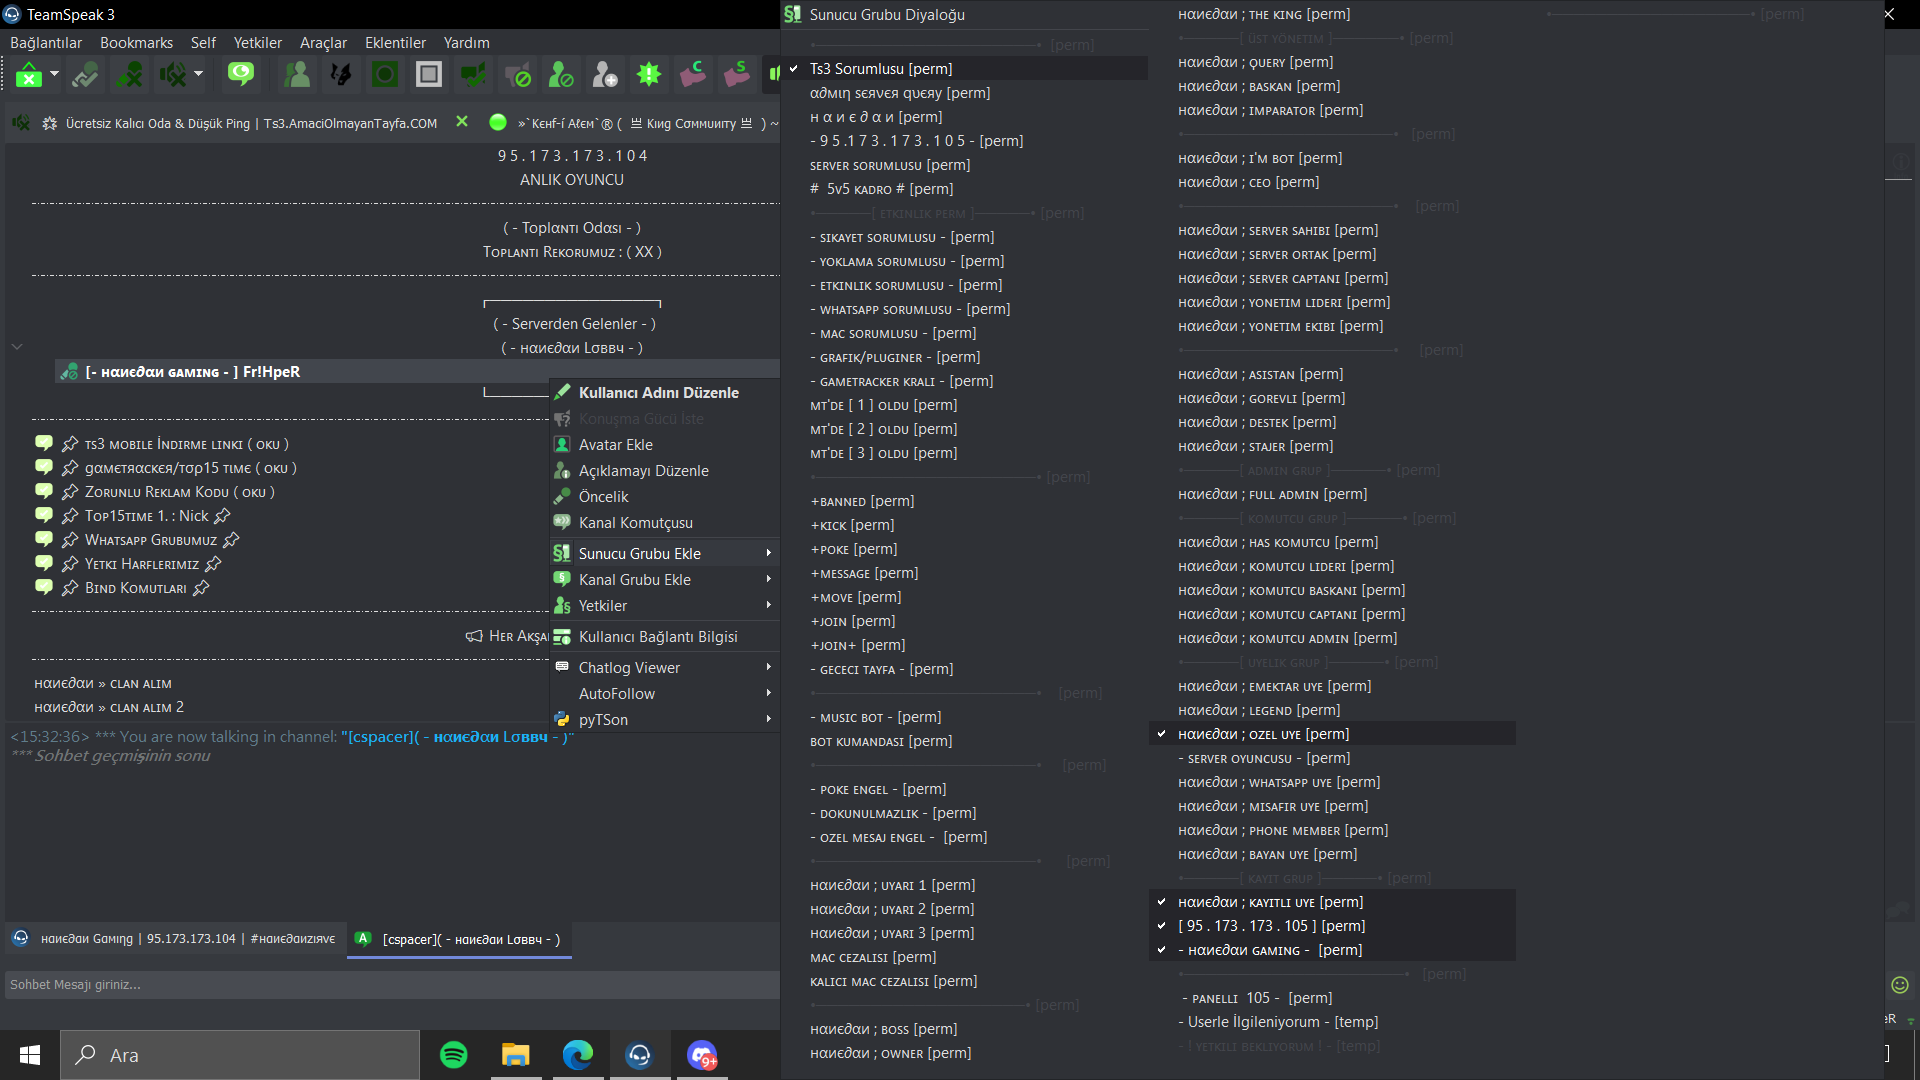Click the record circle toolbar icon
This screenshot has width=1920, height=1080.
[x=385, y=74]
